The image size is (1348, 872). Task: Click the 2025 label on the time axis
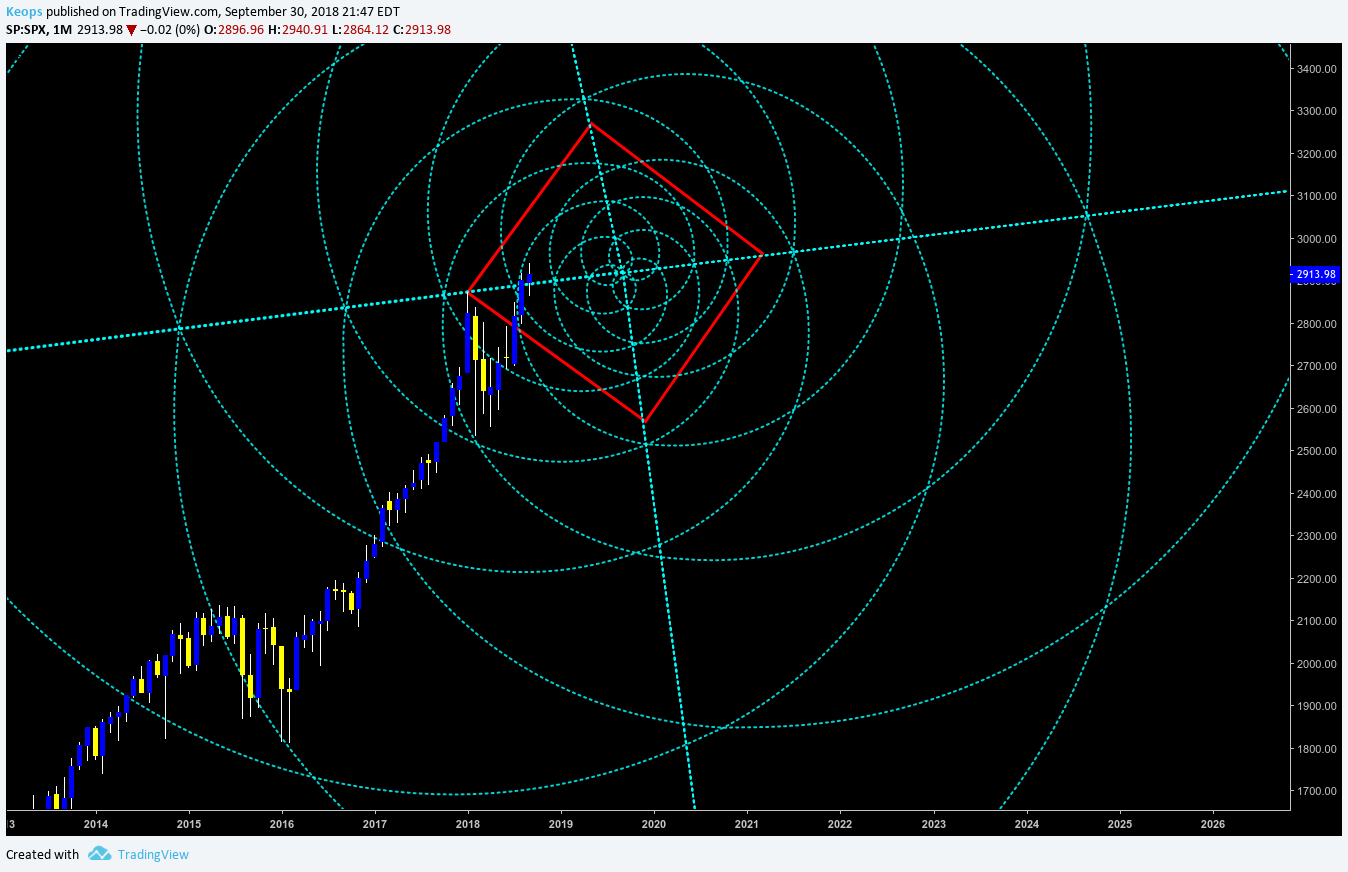tap(1120, 825)
